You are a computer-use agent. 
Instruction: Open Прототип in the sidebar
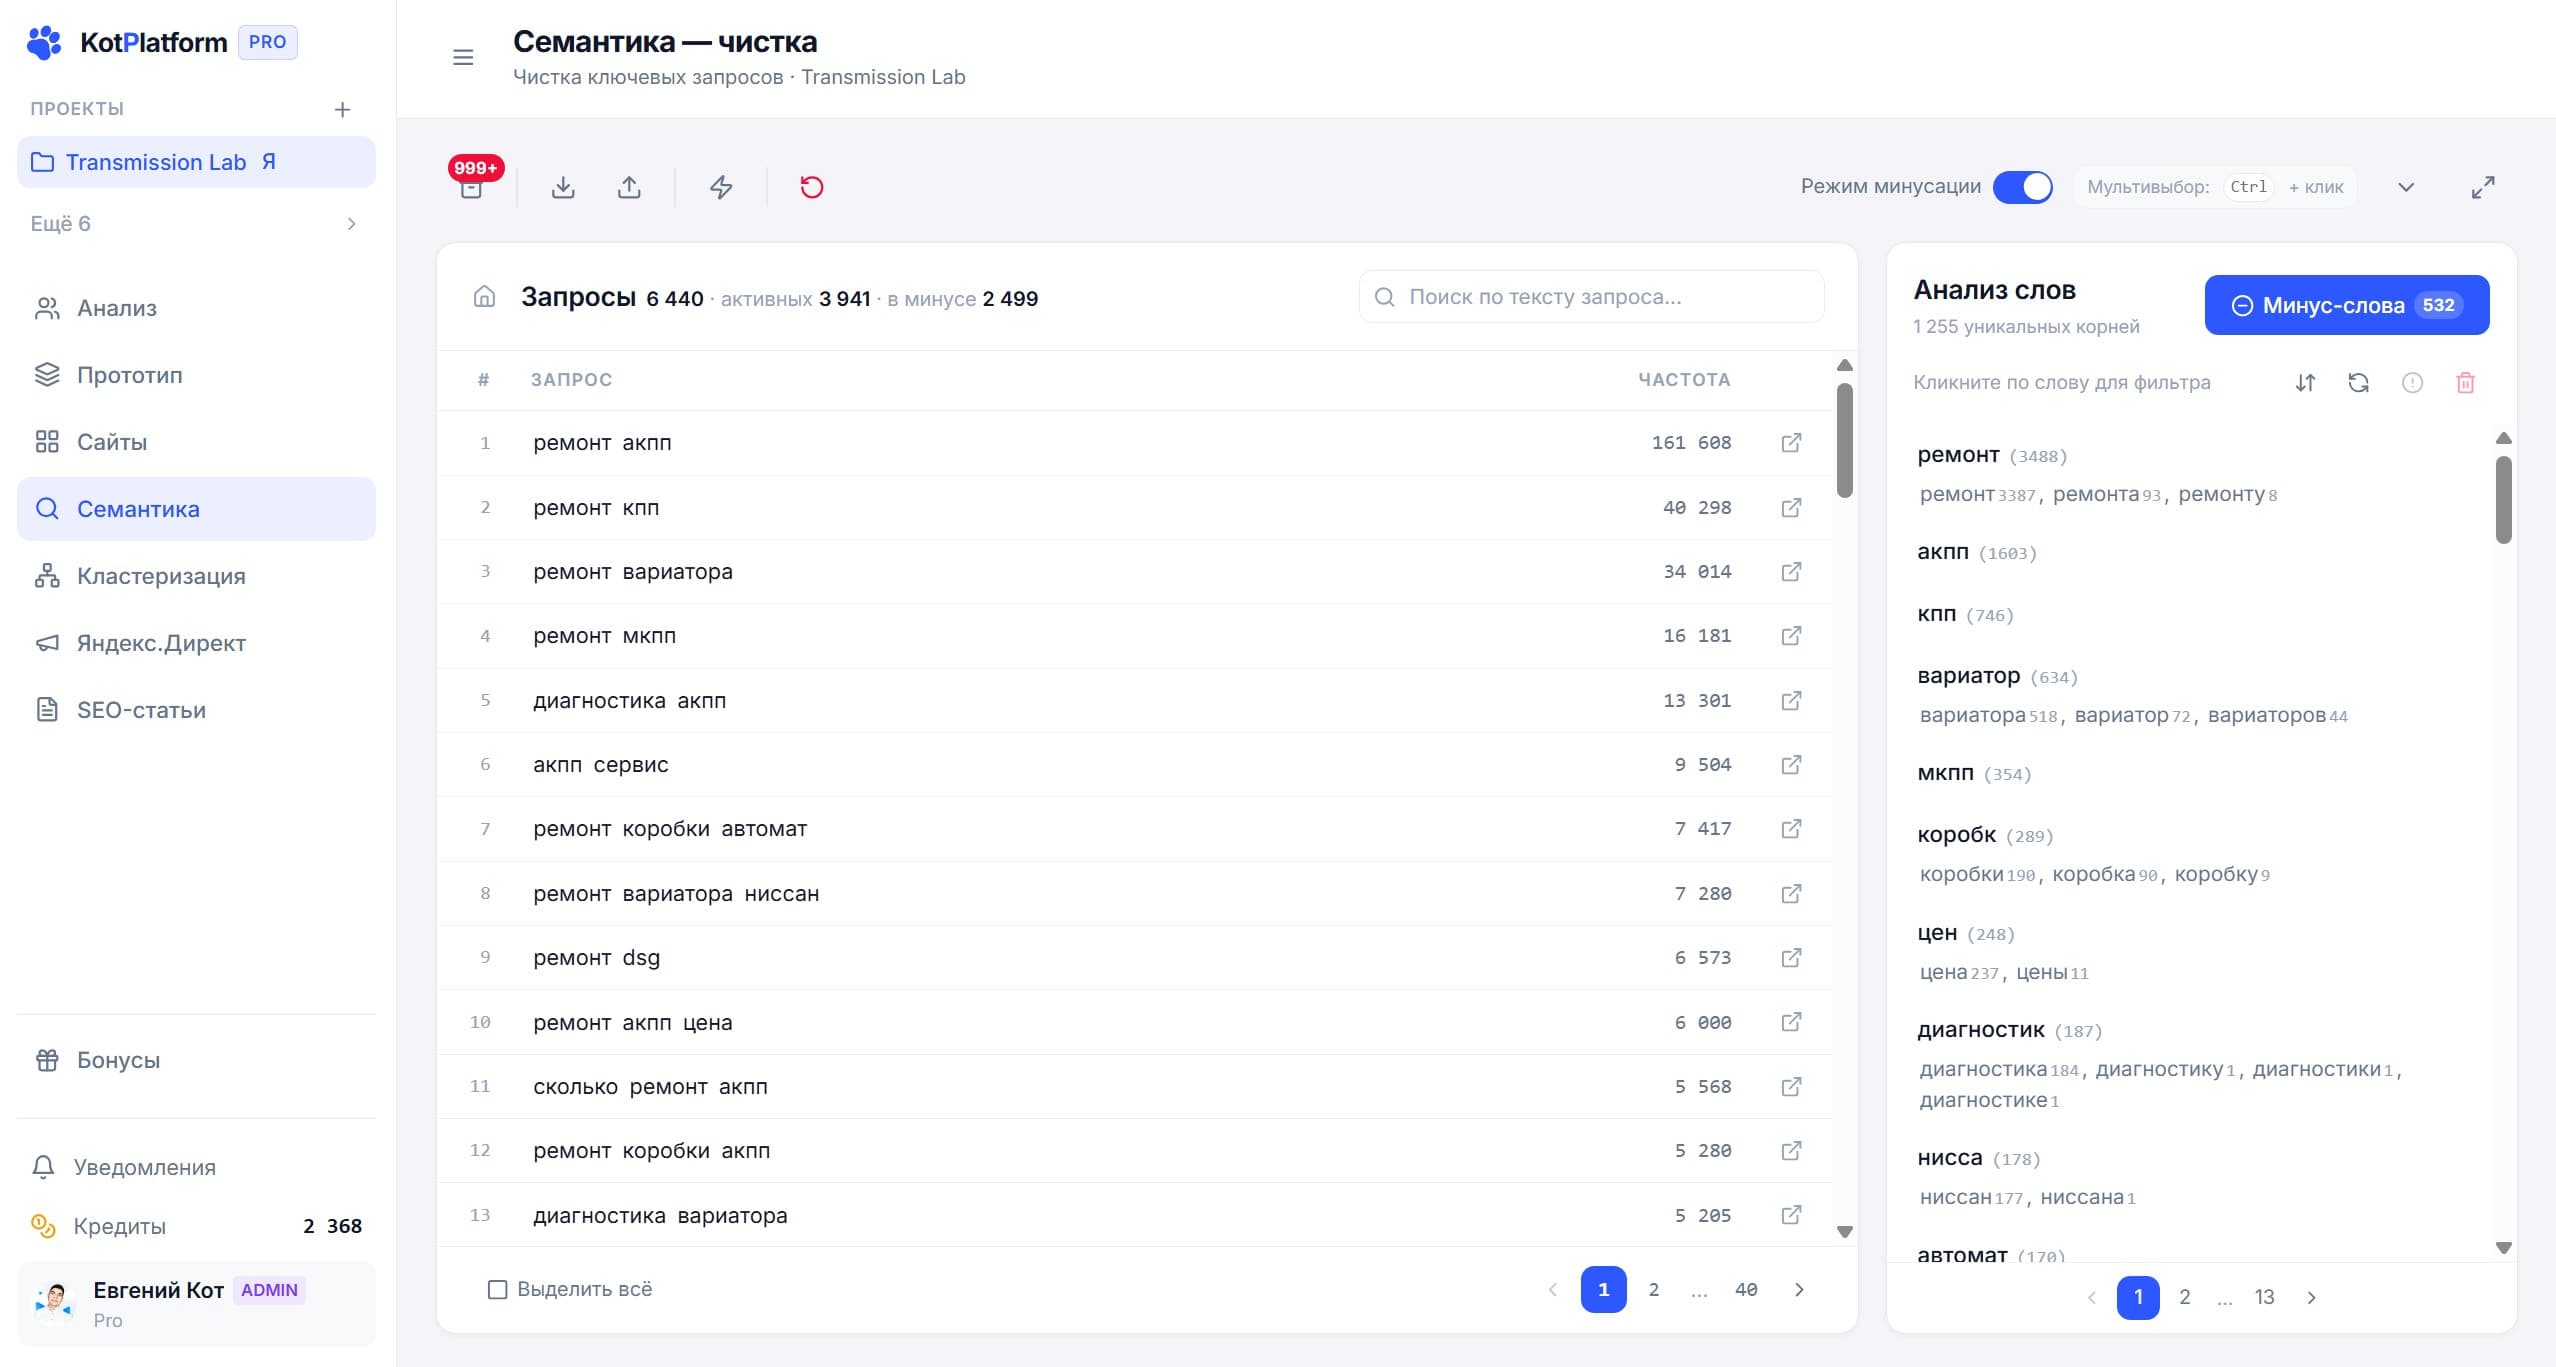(x=196, y=375)
